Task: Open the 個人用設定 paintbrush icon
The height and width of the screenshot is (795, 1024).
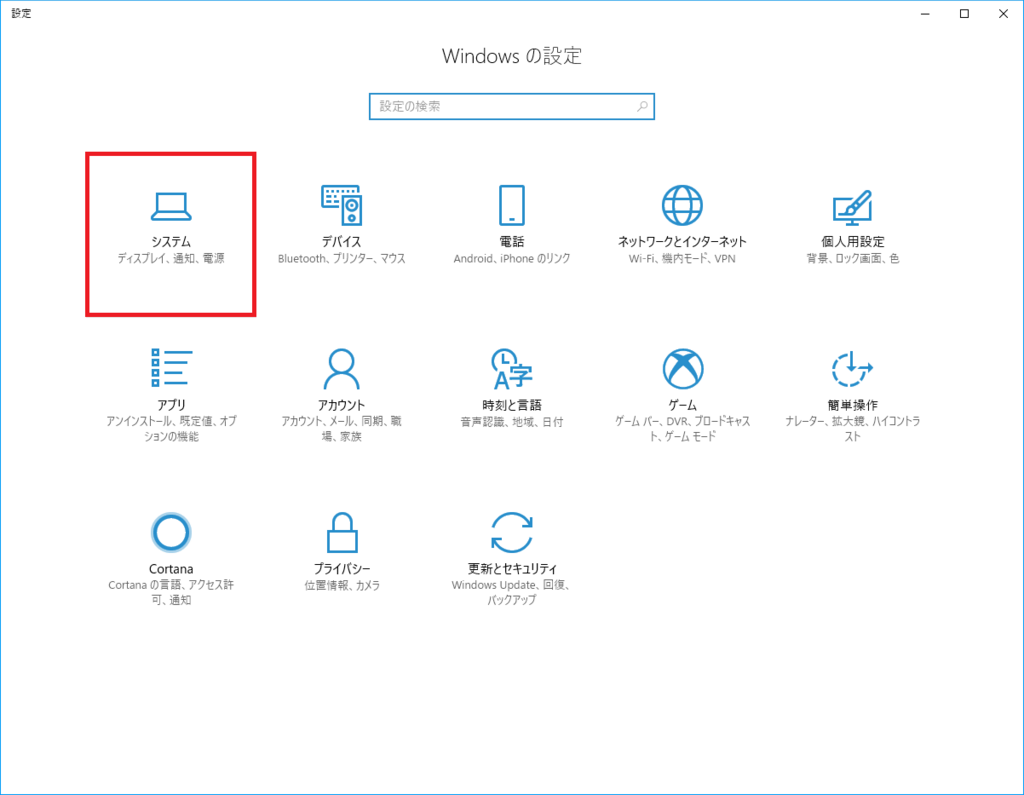Action: click(852, 207)
